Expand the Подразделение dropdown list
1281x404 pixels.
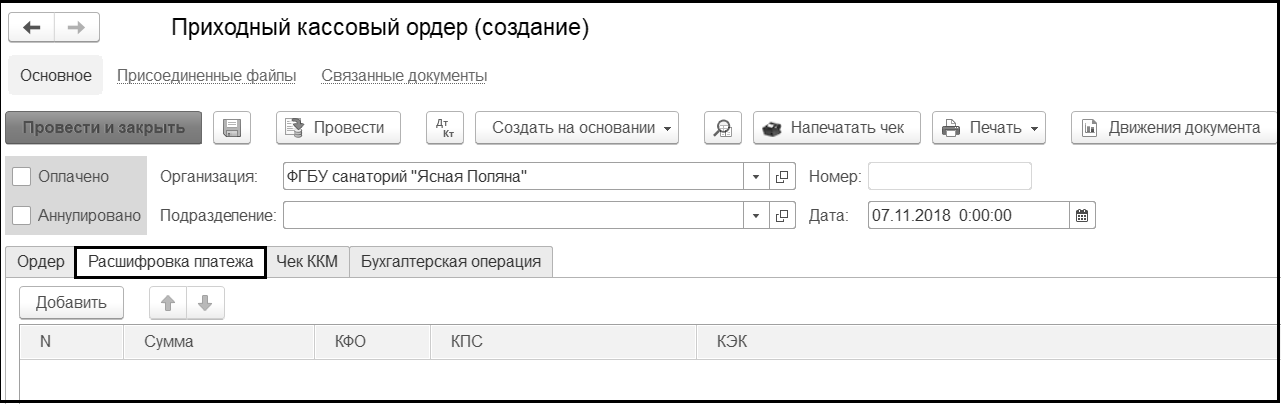tap(756, 215)
